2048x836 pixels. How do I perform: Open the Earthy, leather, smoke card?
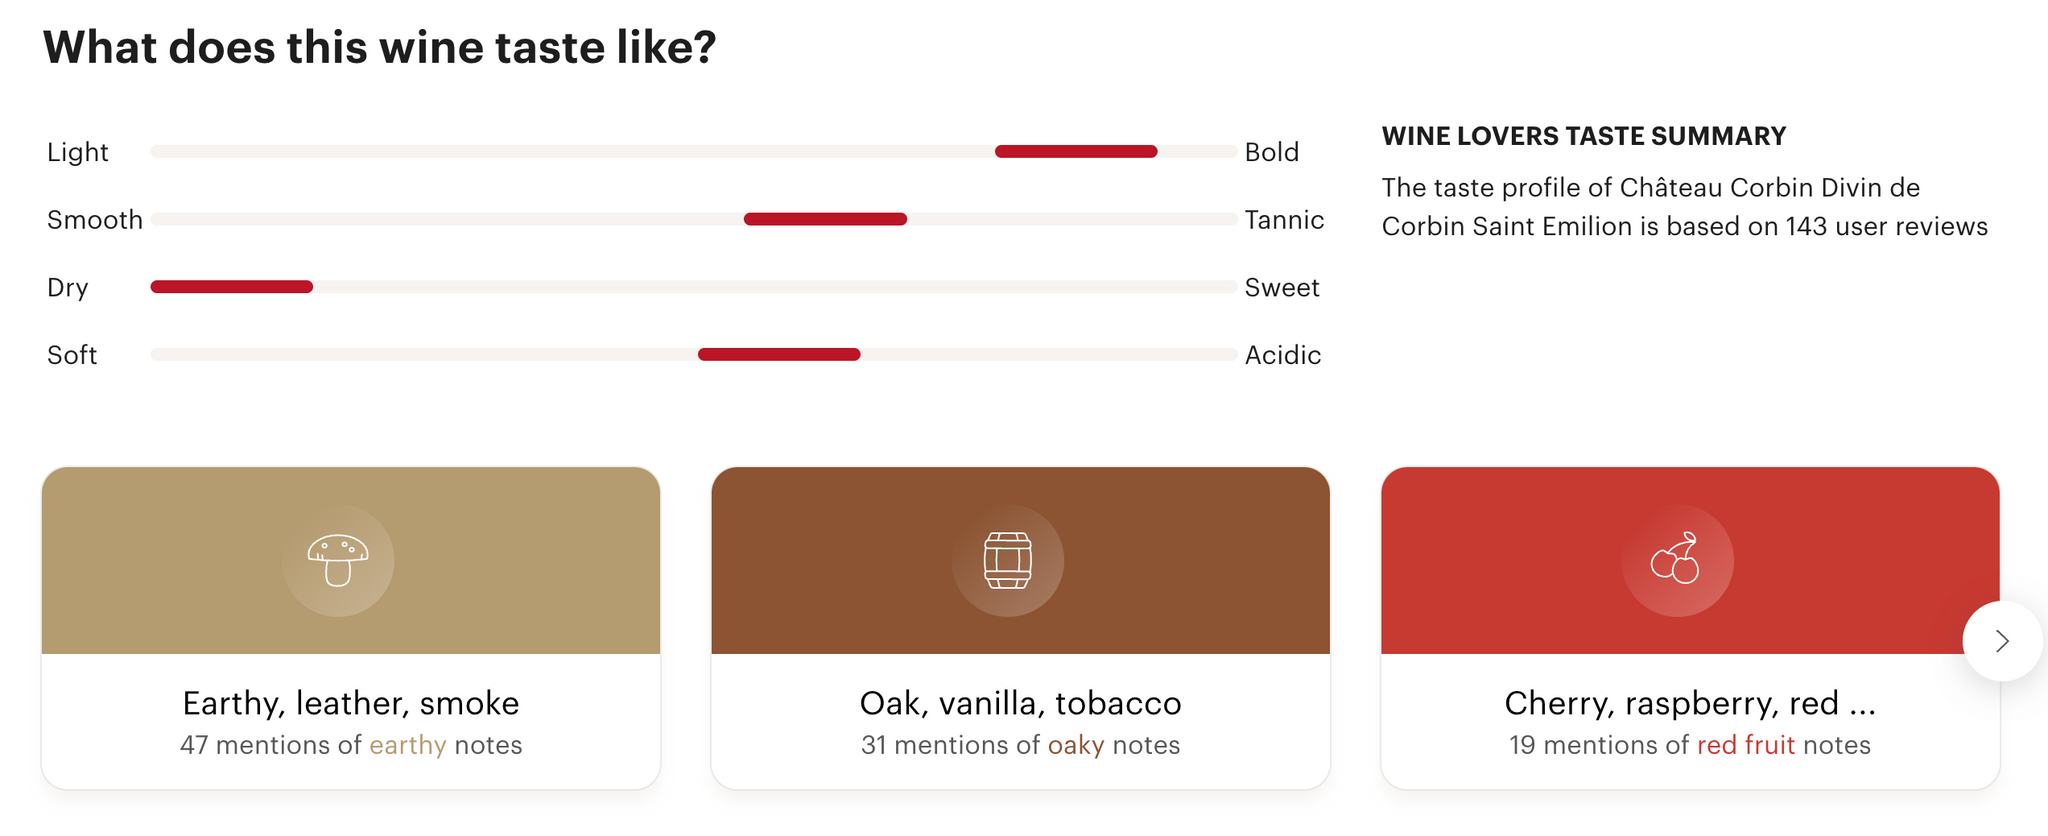pyautogui.click(x=351, y=628)
